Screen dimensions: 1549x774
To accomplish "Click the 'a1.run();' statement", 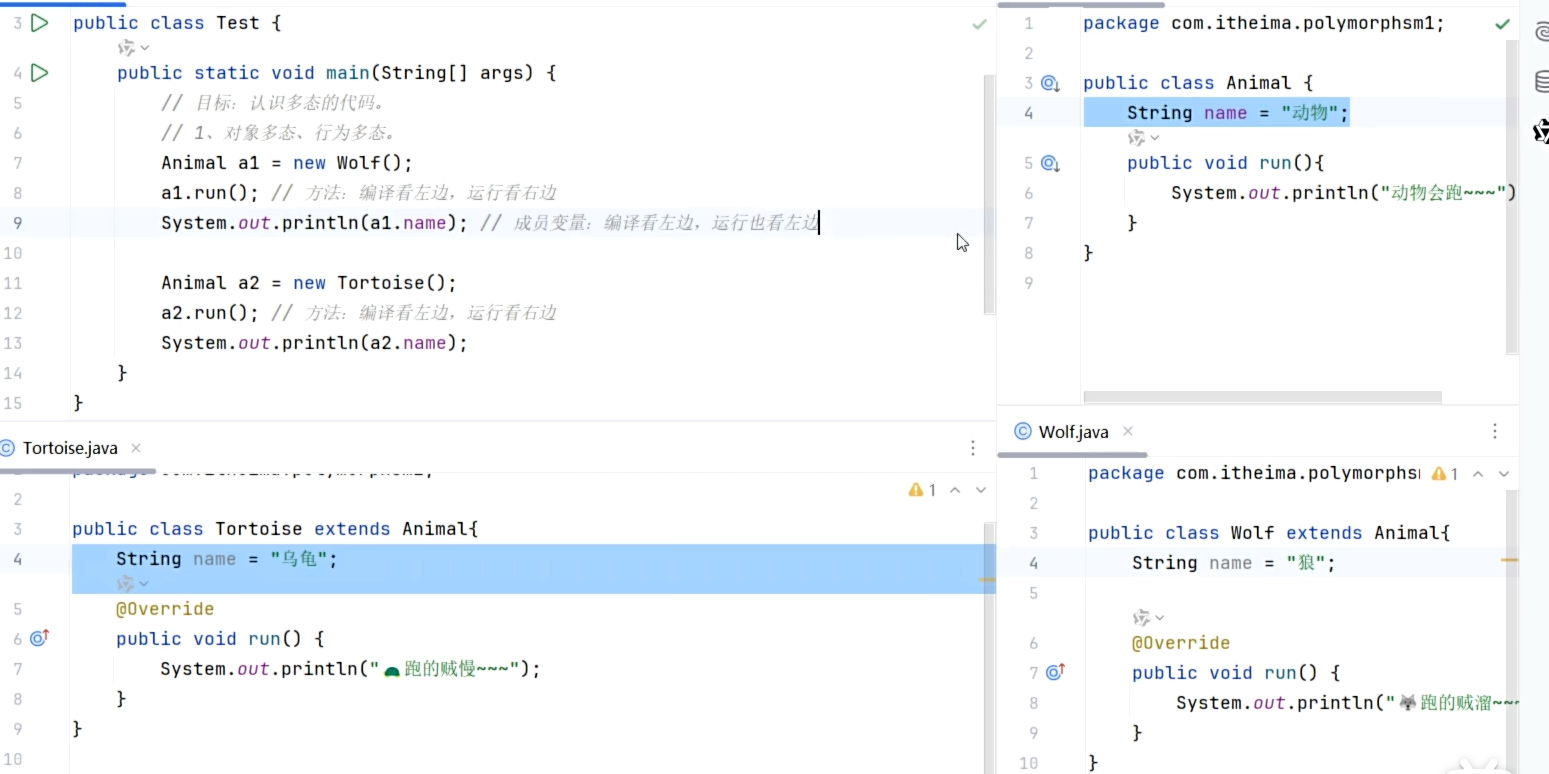I will [x=210, y=193].
